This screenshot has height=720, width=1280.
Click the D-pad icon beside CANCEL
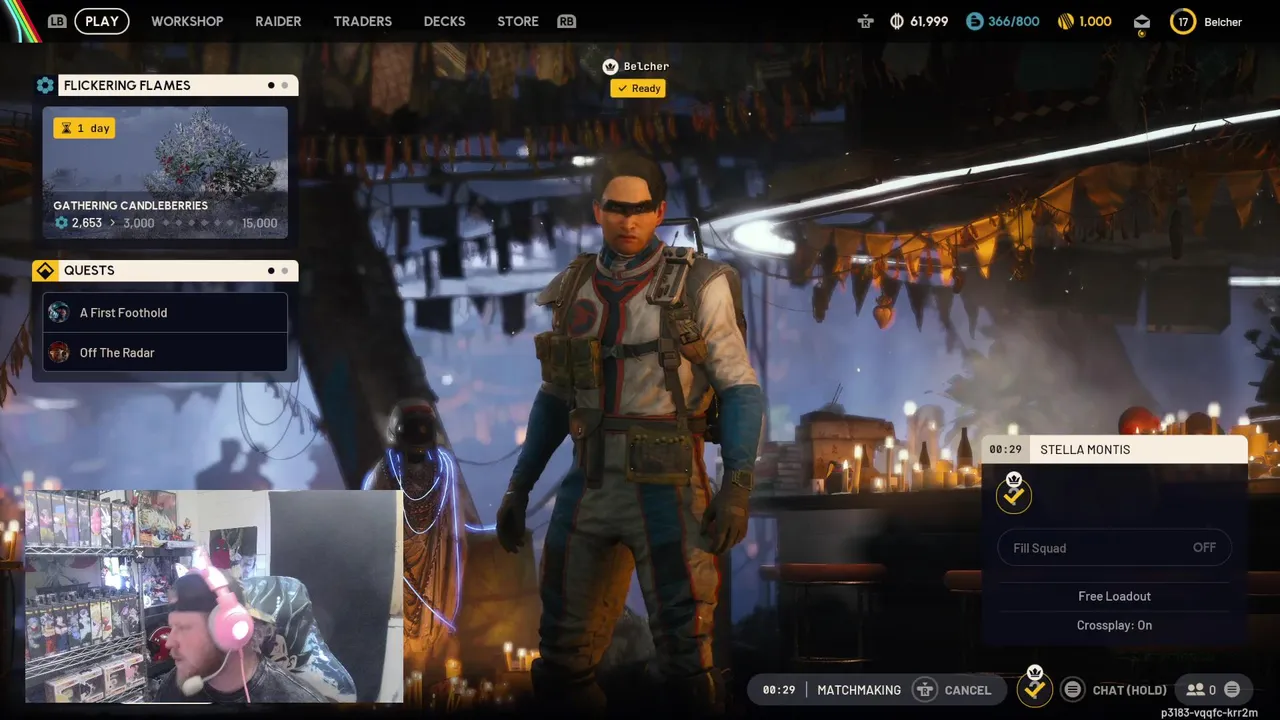925,690
